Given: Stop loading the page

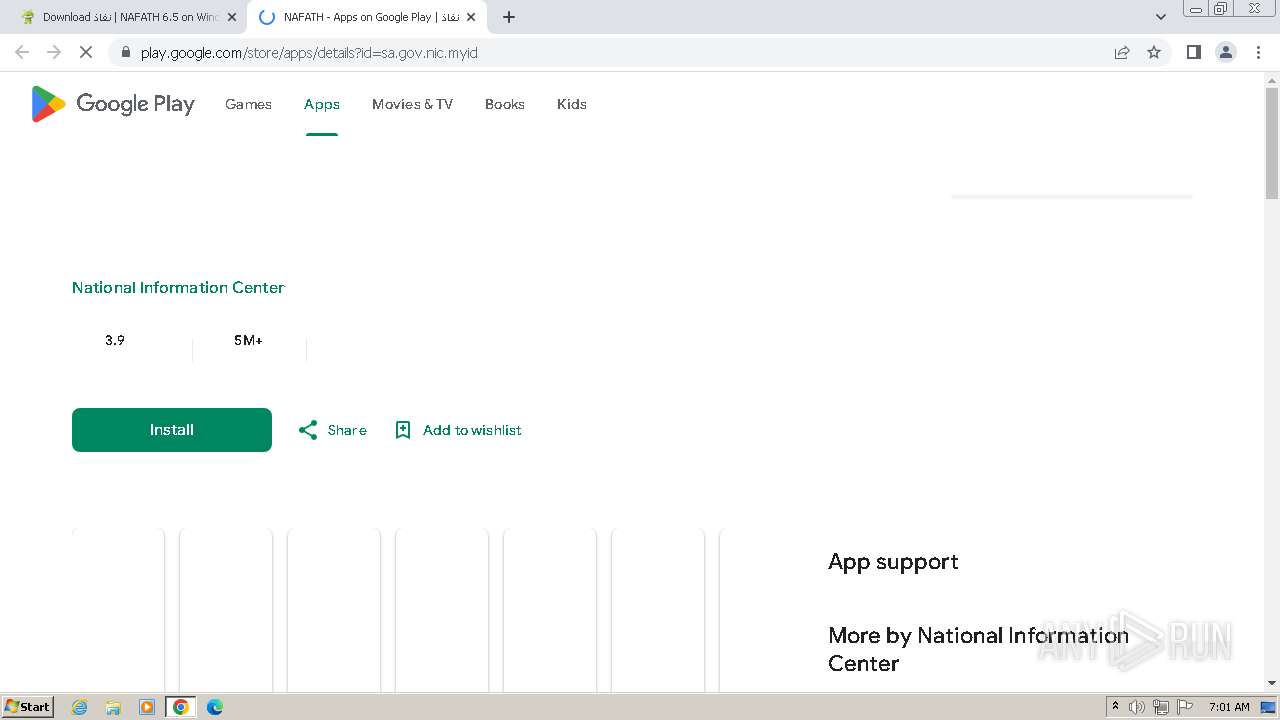Looking at the screenshot, I should (x=86, y=52).
